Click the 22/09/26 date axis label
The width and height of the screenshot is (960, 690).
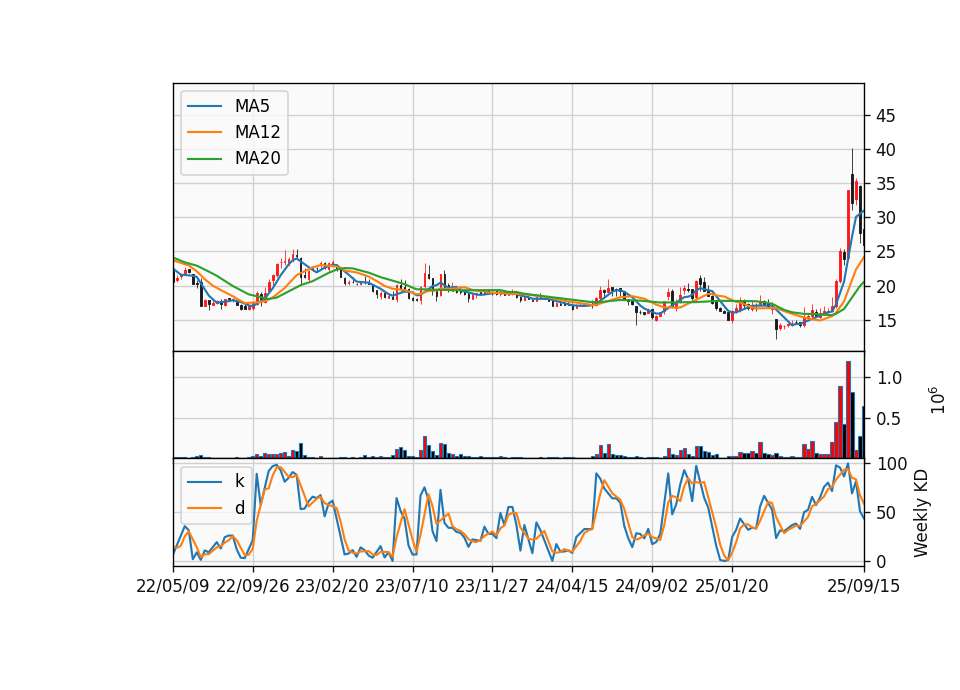253,586
